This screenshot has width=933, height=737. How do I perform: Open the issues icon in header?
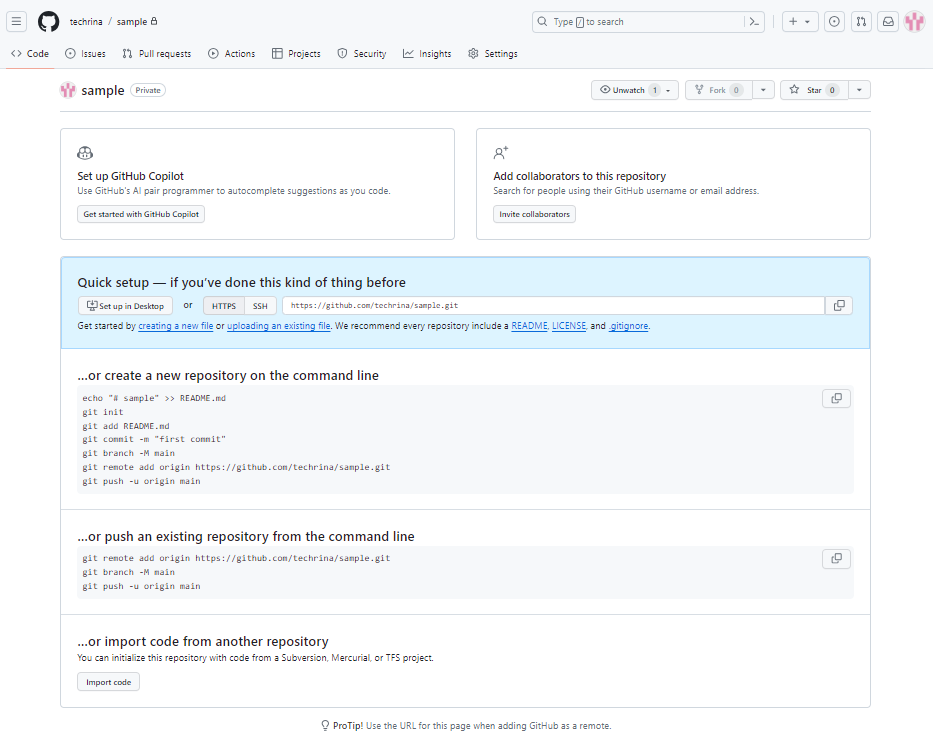coord(834,21)
